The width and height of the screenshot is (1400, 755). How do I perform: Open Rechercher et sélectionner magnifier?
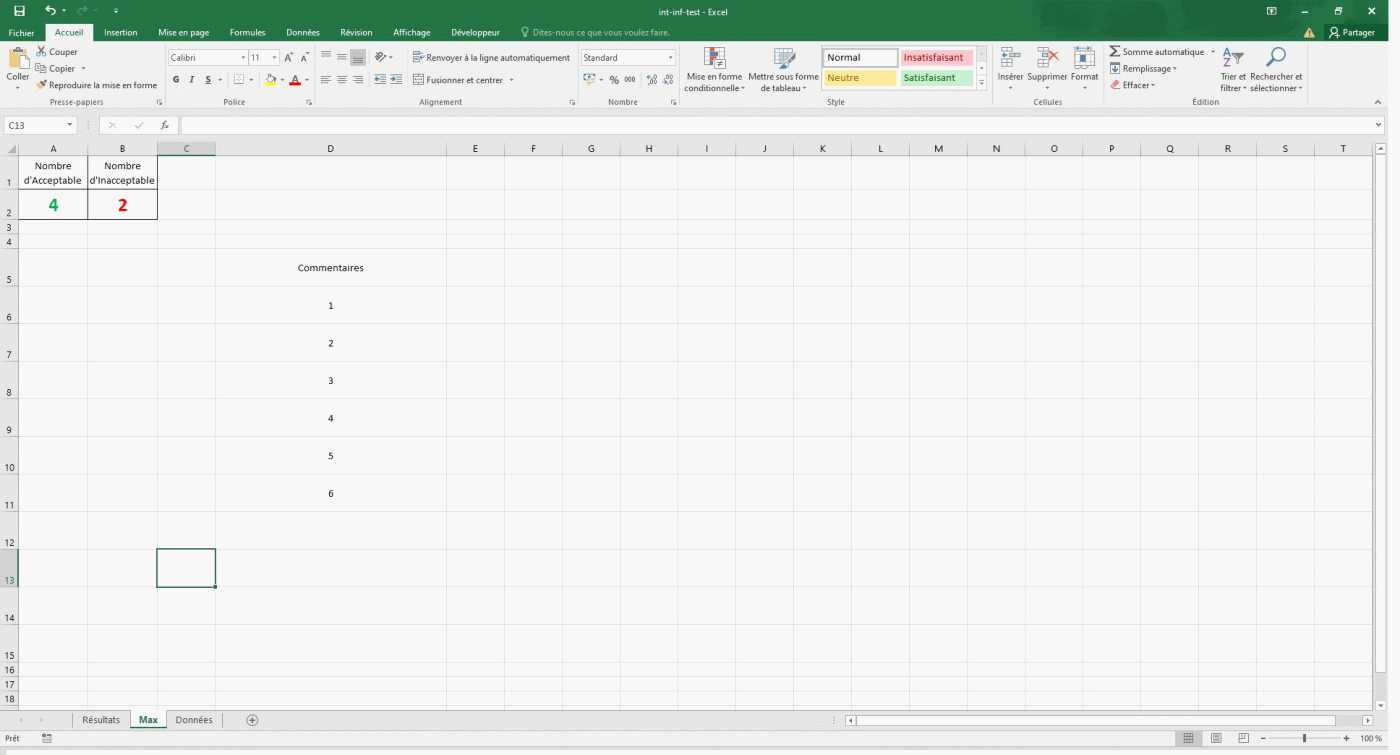[x=1276, y=59]
